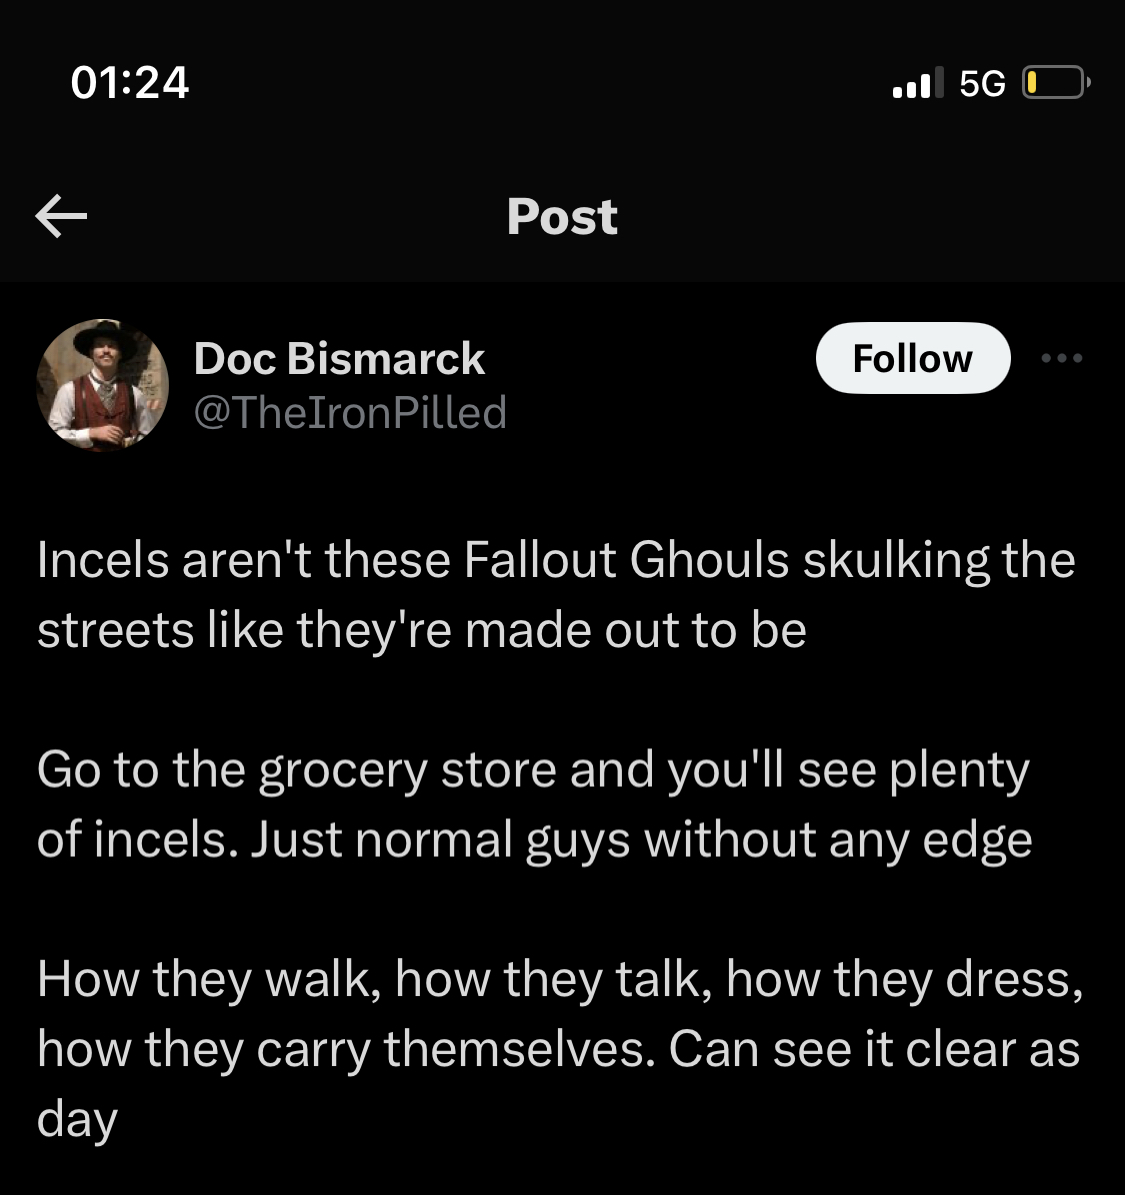Tap the Post header title
This screenshot has width=1125, height=1195.
(x=562, y=216)
